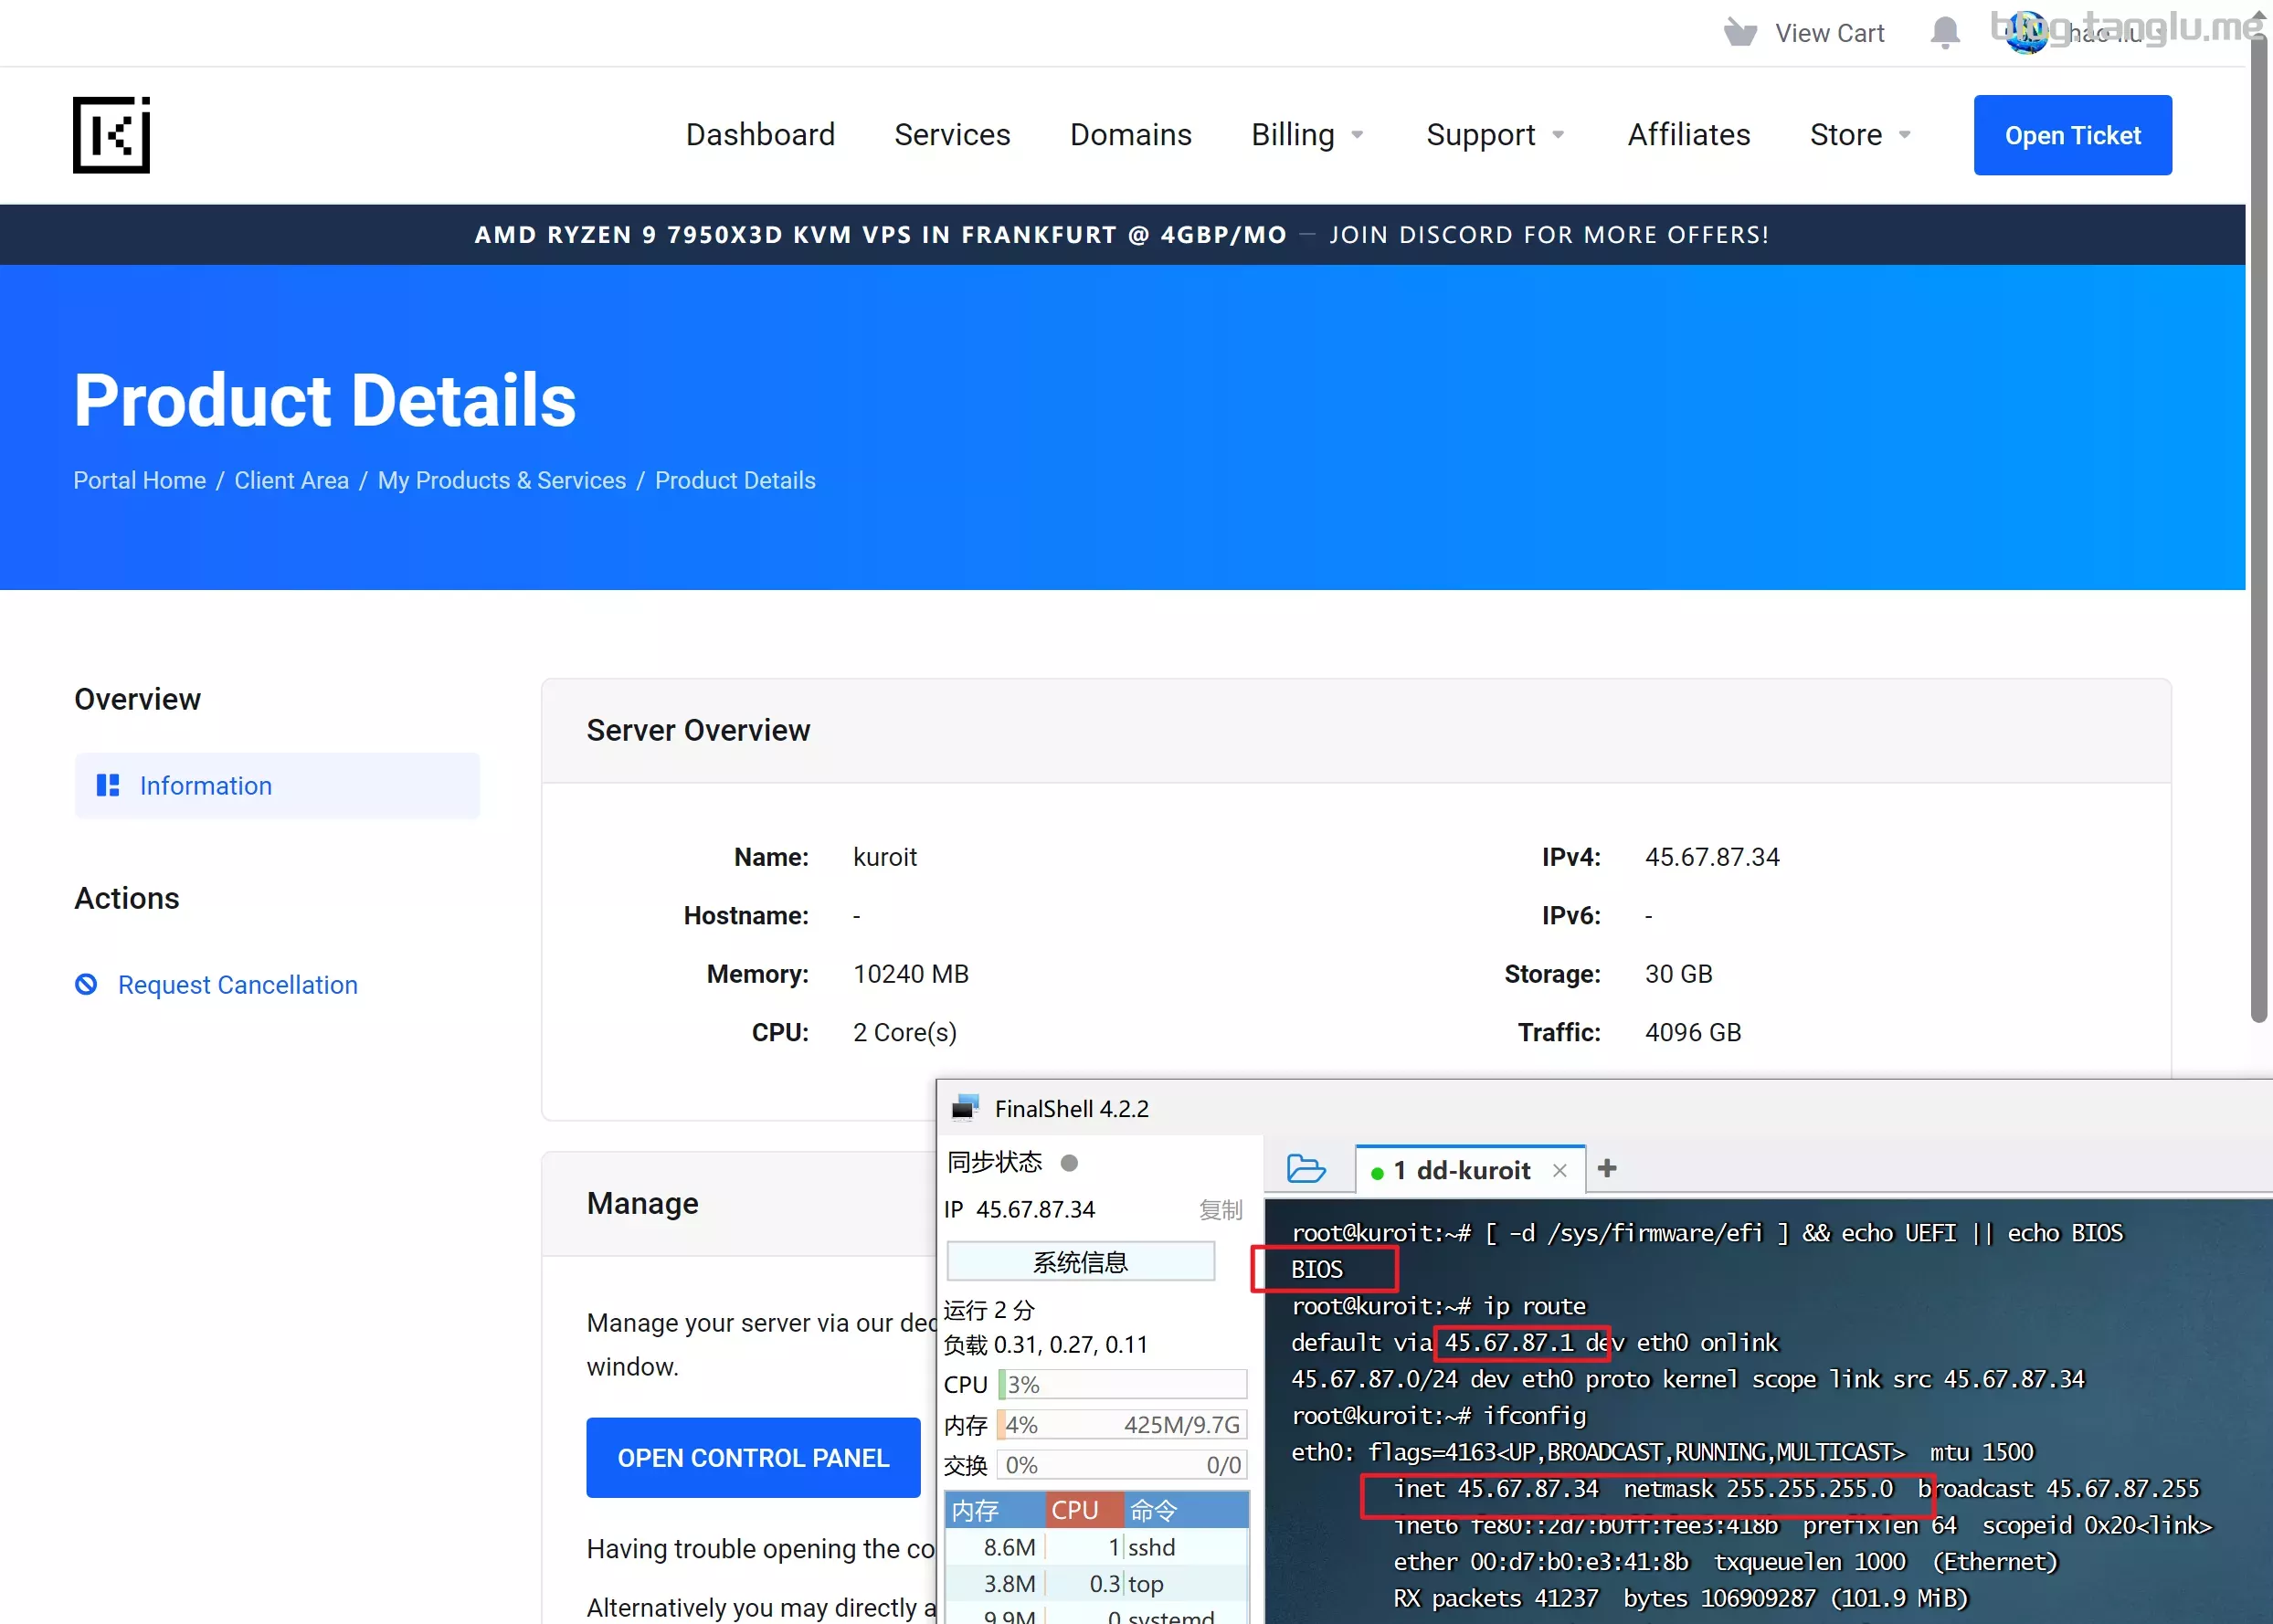Click the Services navigation tab
This screenshot has width=2273, height=1624.
point(951,135)
